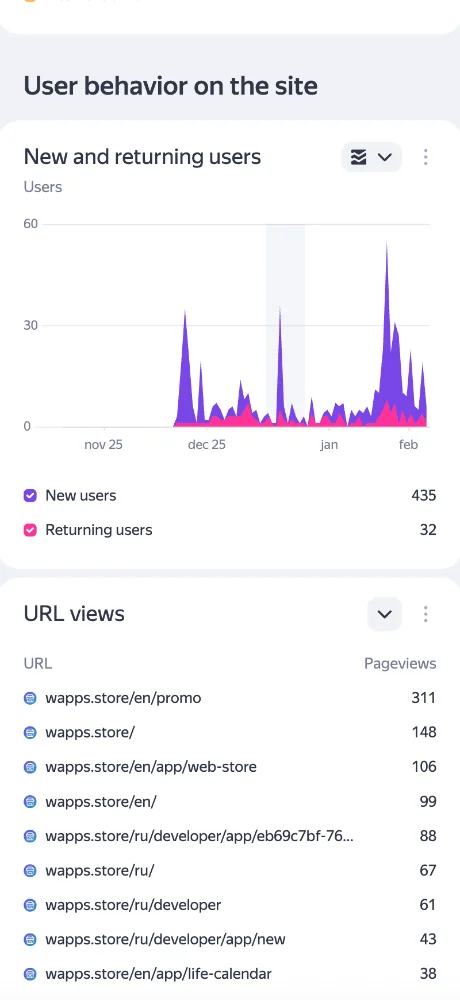Screen dimensions: 460x1000
Task: Click site icon beside developer/app/eb69c7bf row
Action: tap(30, 836)
